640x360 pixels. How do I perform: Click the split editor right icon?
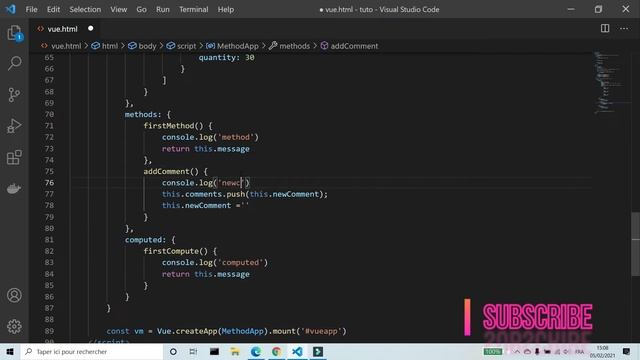coord(605,28)
